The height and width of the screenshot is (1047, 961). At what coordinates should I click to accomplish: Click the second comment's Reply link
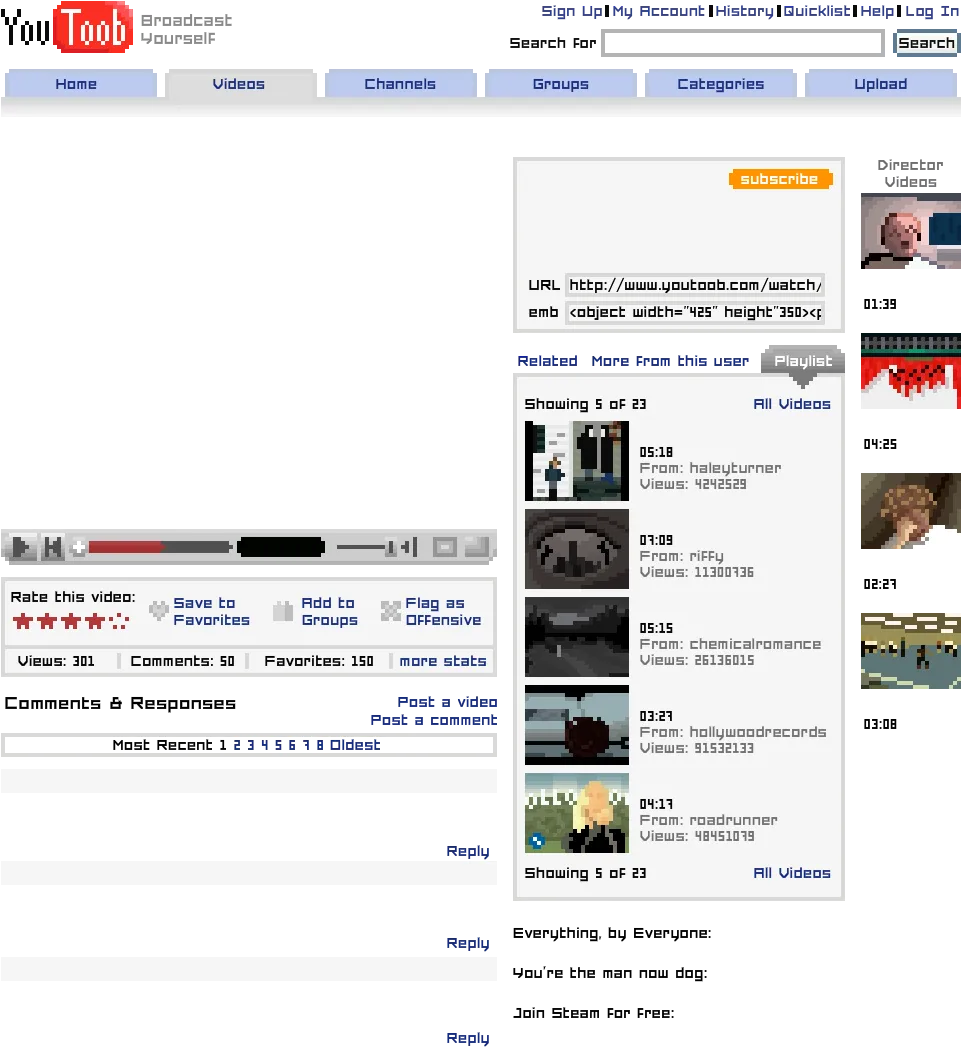[468, 944]
